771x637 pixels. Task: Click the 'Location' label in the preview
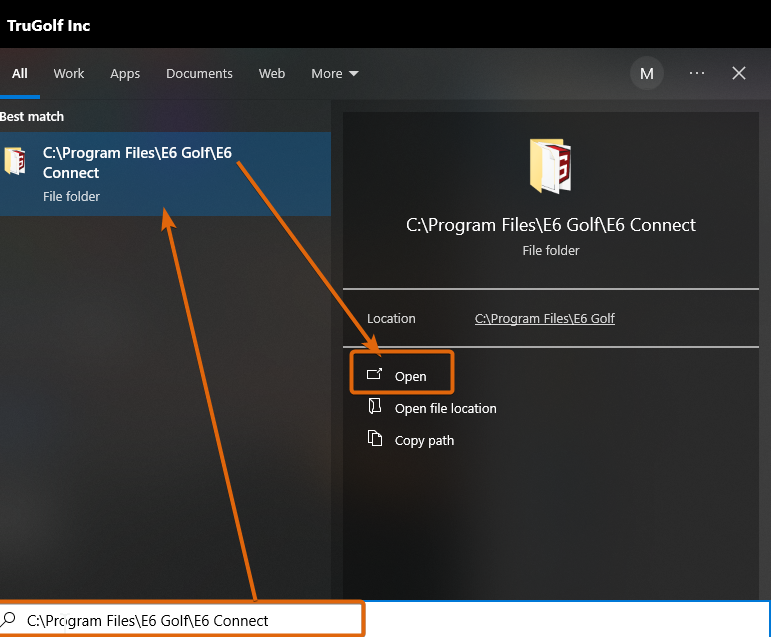point(391,319)
